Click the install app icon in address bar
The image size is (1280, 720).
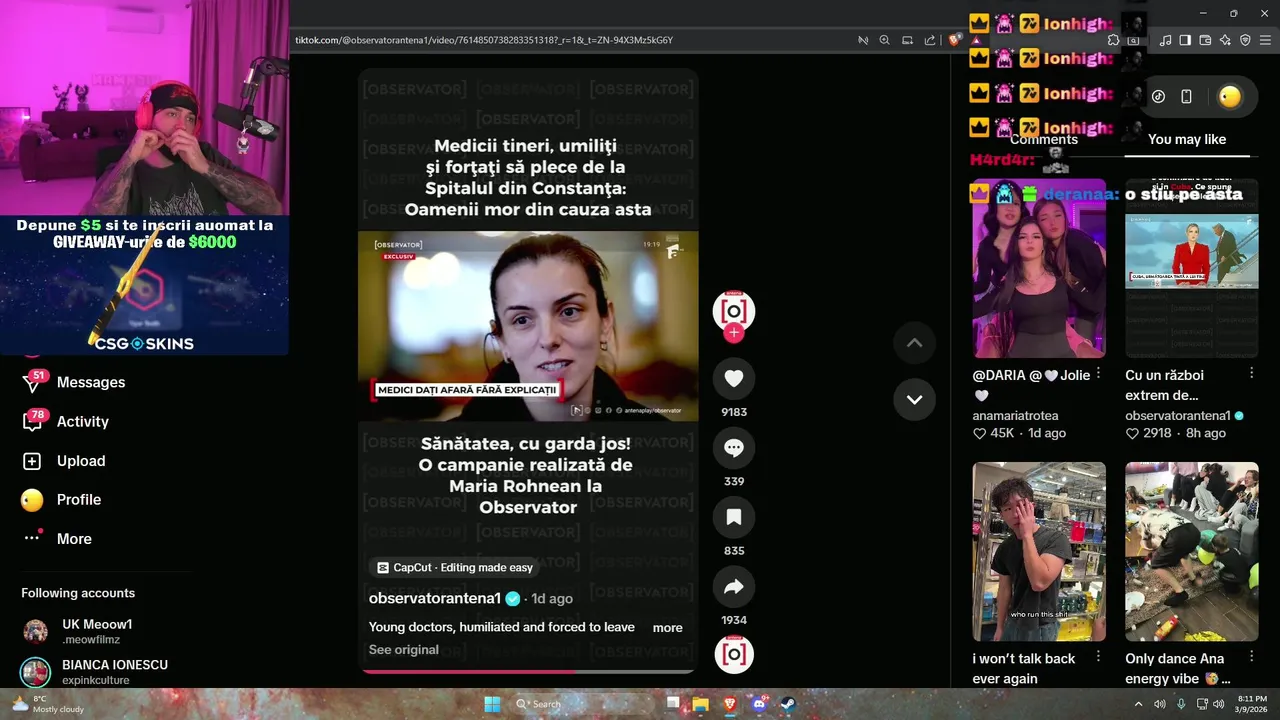point(907,40)
